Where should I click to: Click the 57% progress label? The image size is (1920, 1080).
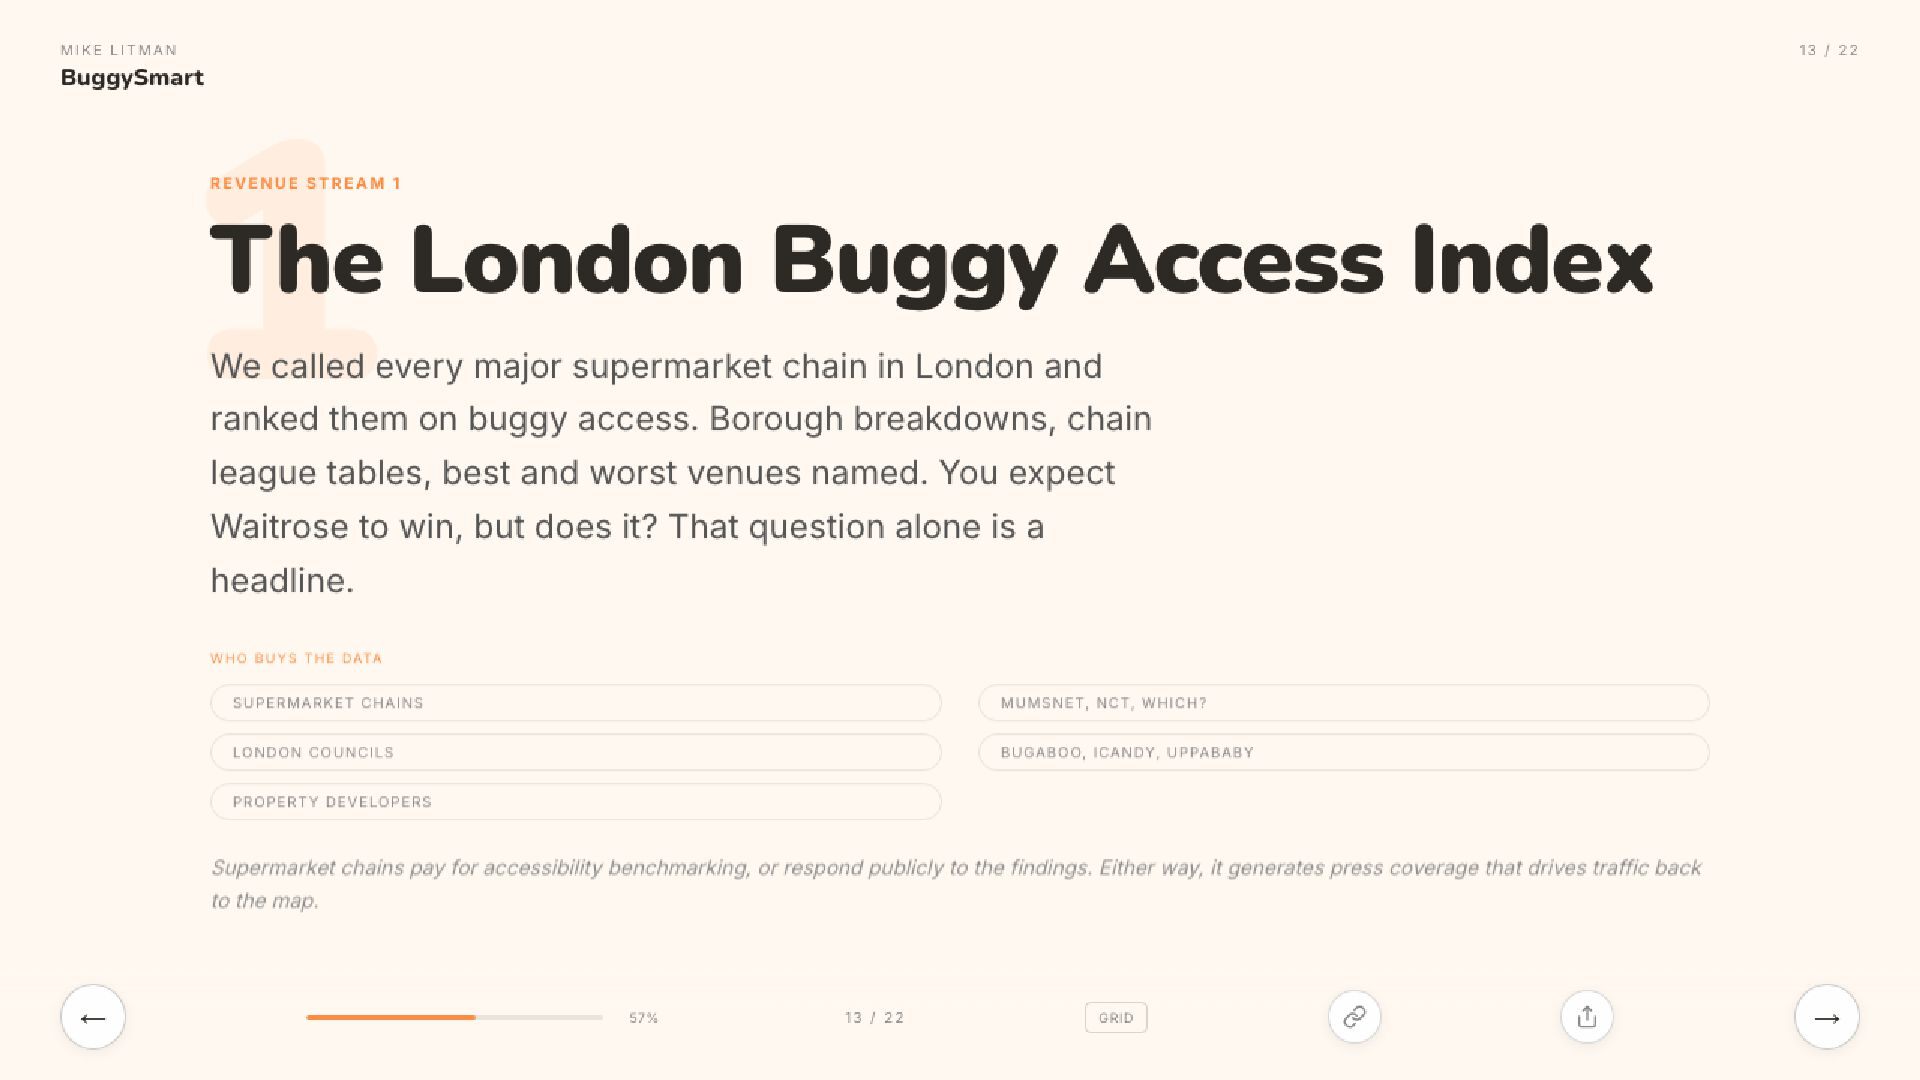point(643,1018)
